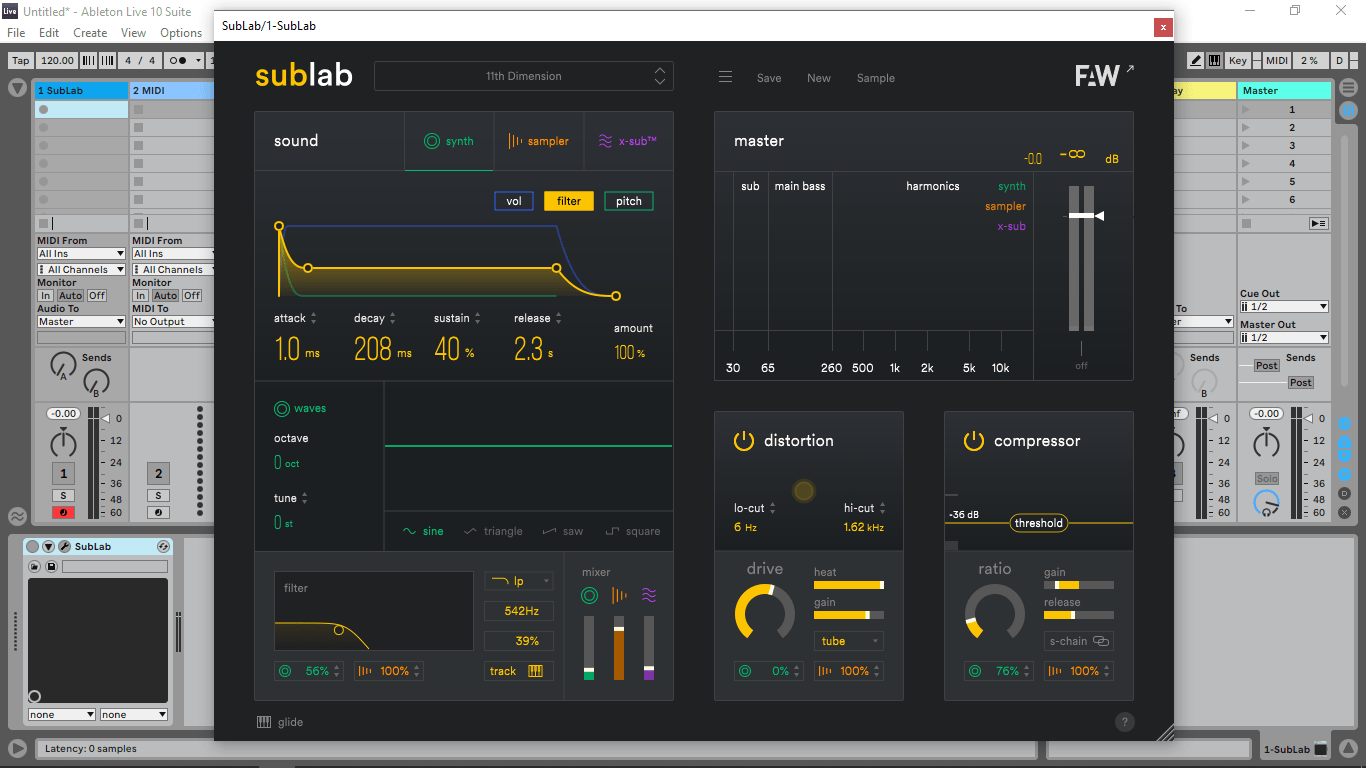Select the sampler channel icon in mixer
The image size is (1366, 768).
(x=619, y=596)
